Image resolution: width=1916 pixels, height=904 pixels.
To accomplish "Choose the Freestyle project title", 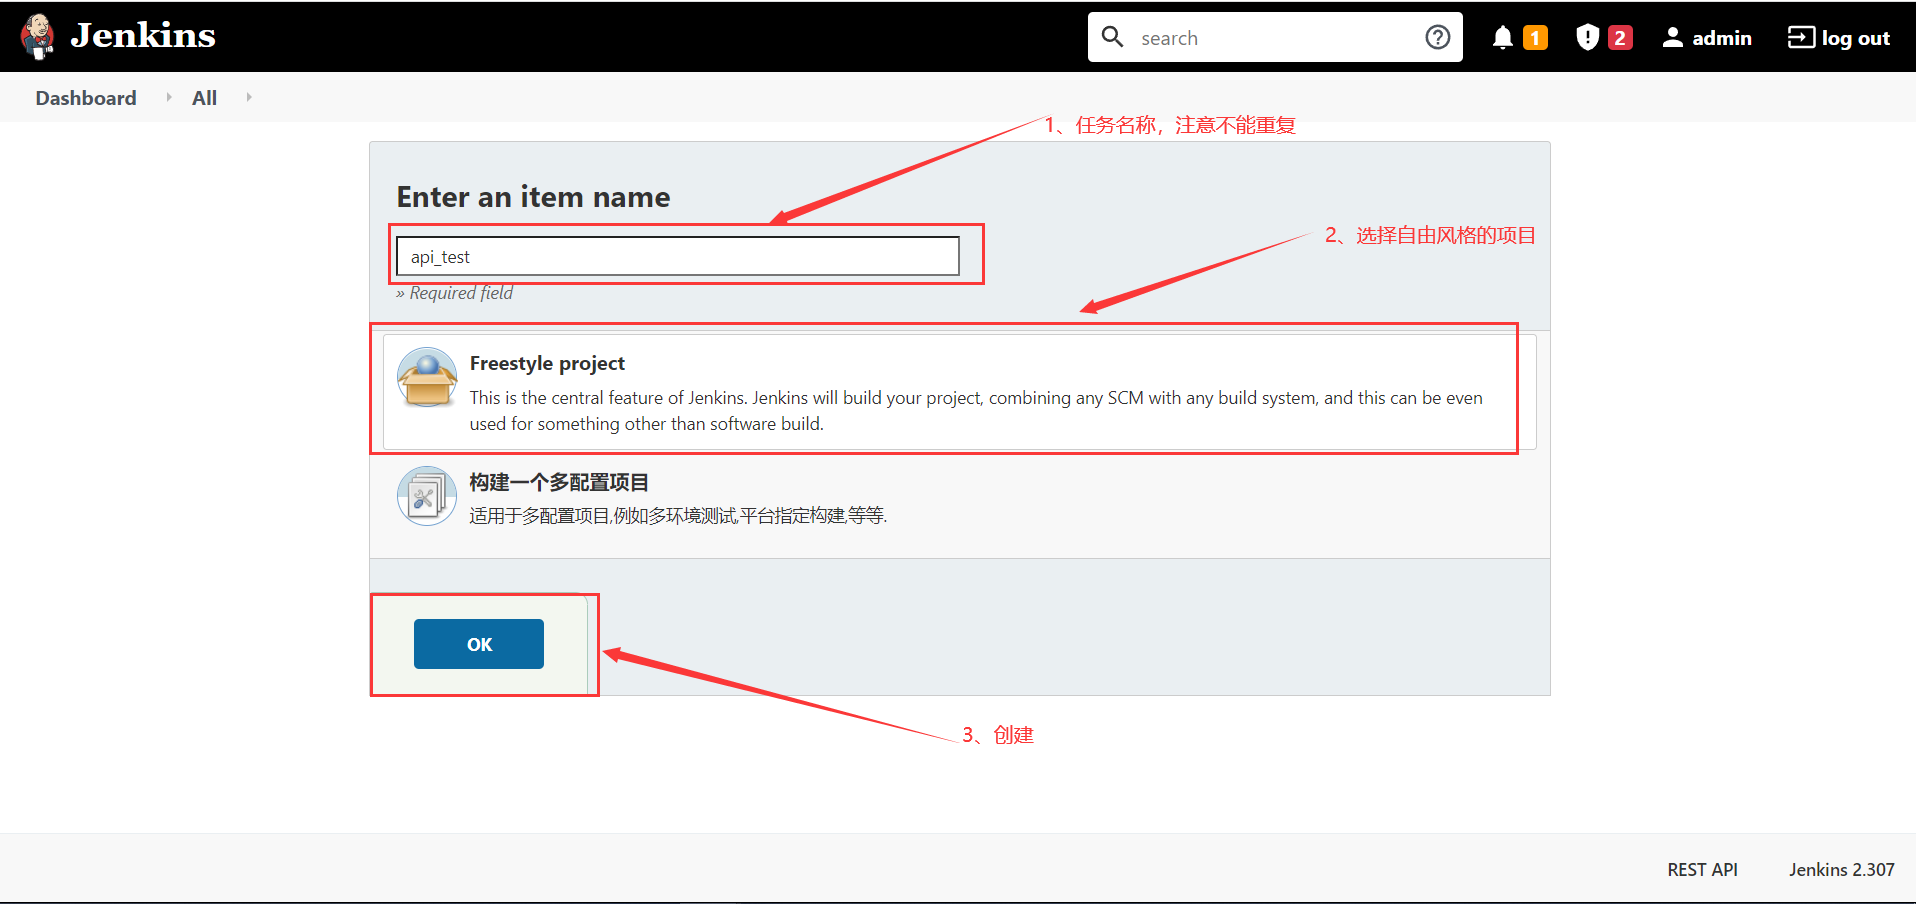I will pos(547,363).
